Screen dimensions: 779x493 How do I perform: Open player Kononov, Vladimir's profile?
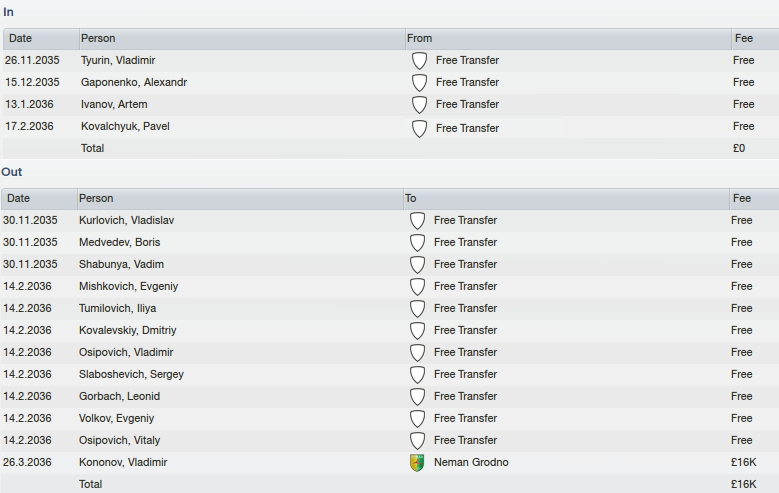tap(123, 462)
